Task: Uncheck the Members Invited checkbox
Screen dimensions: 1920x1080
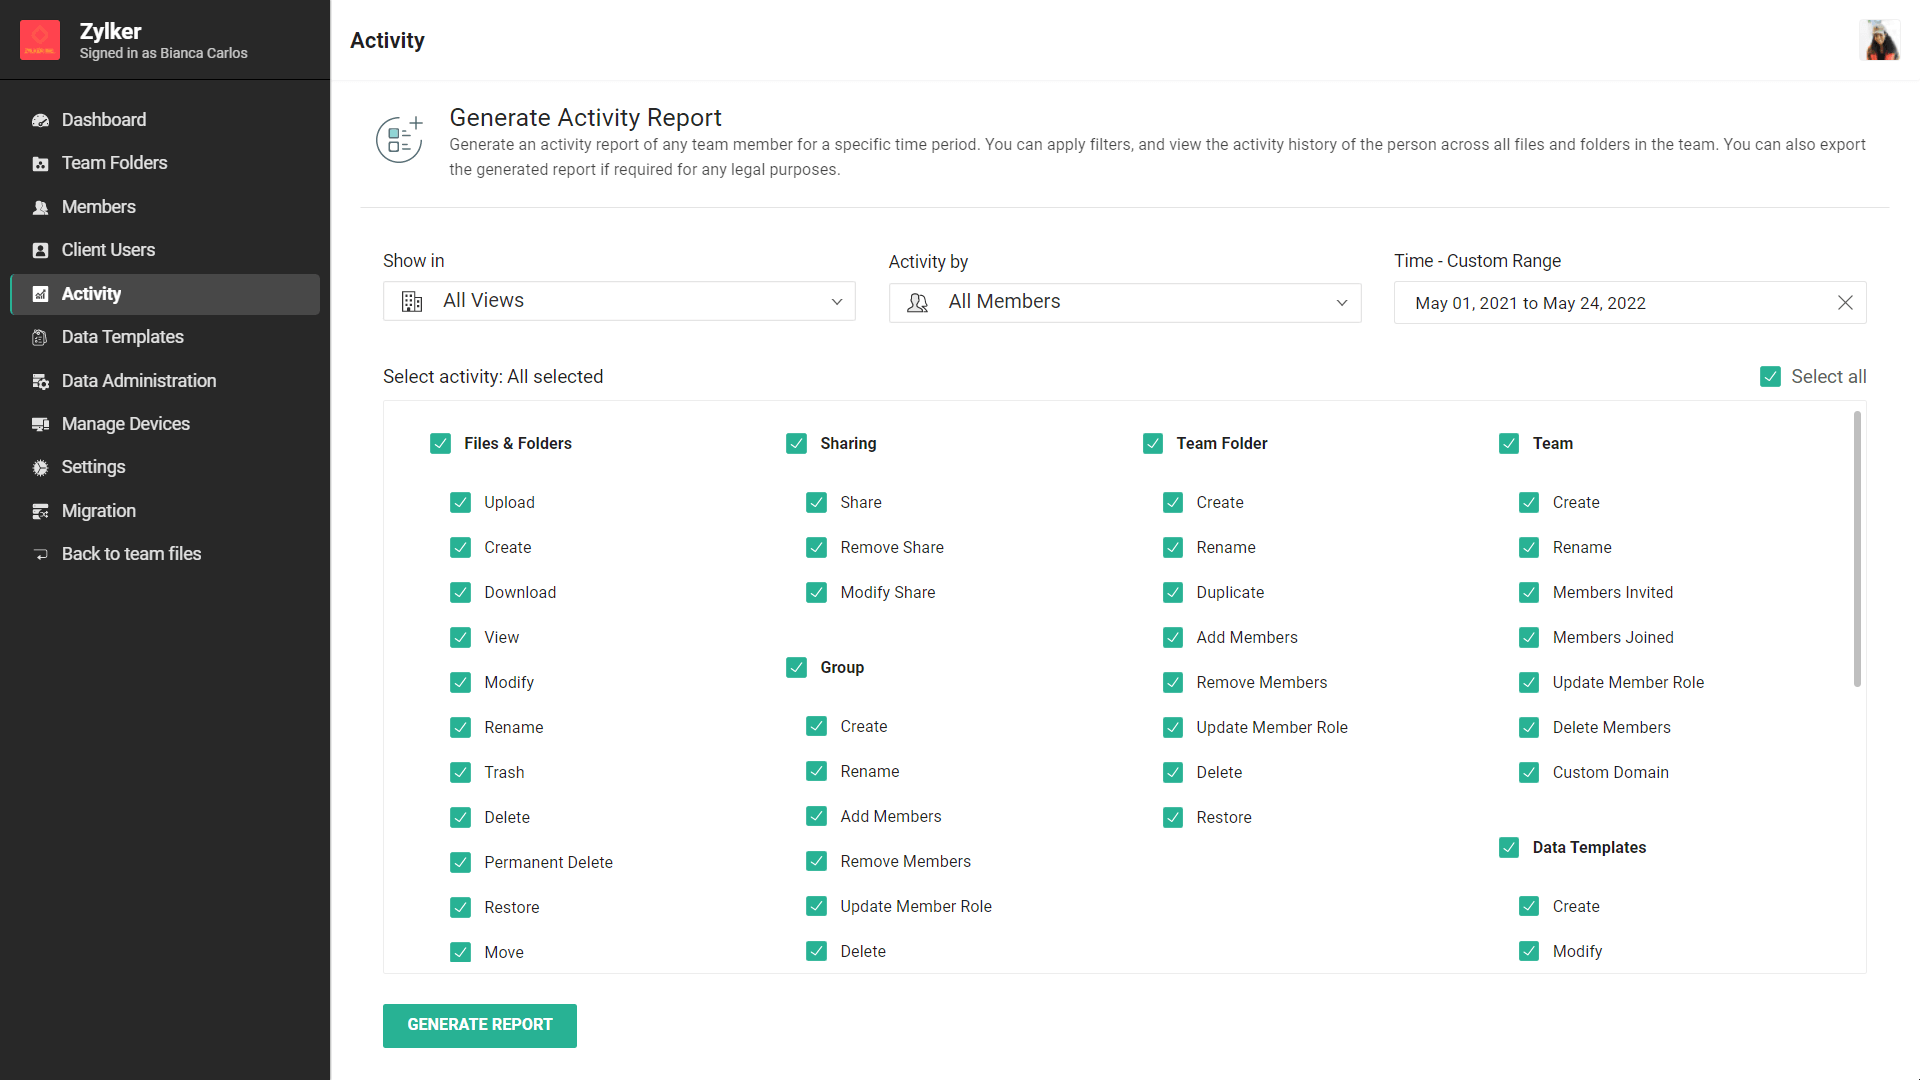Action: pos(1529,592)
